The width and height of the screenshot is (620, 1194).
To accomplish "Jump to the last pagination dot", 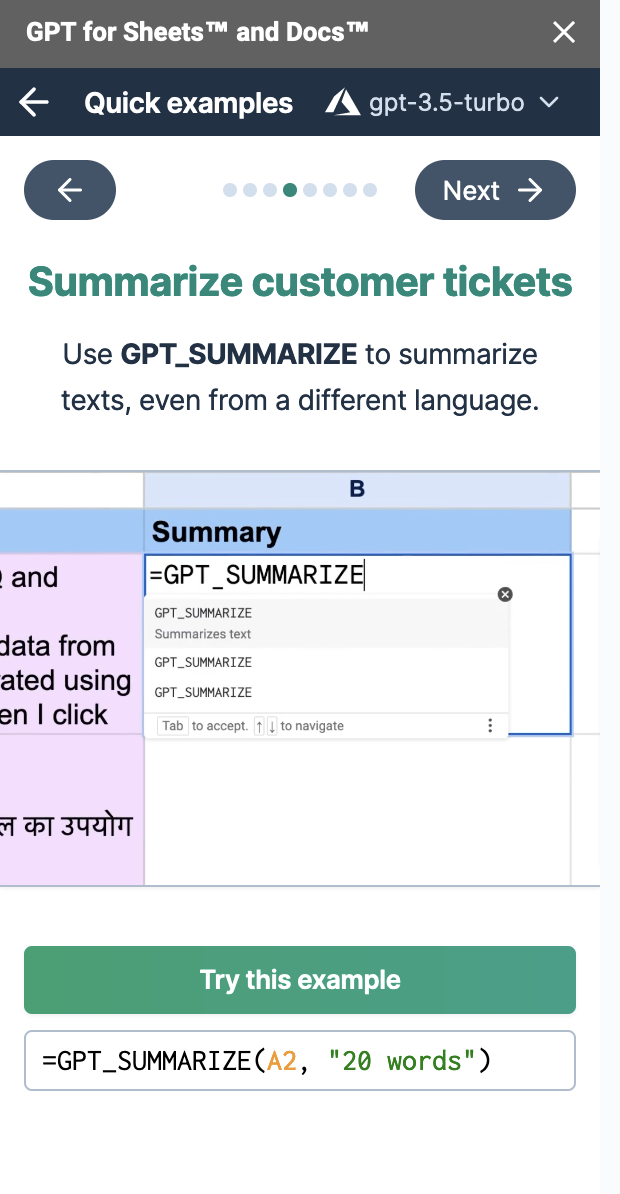I will pos(370,190).
